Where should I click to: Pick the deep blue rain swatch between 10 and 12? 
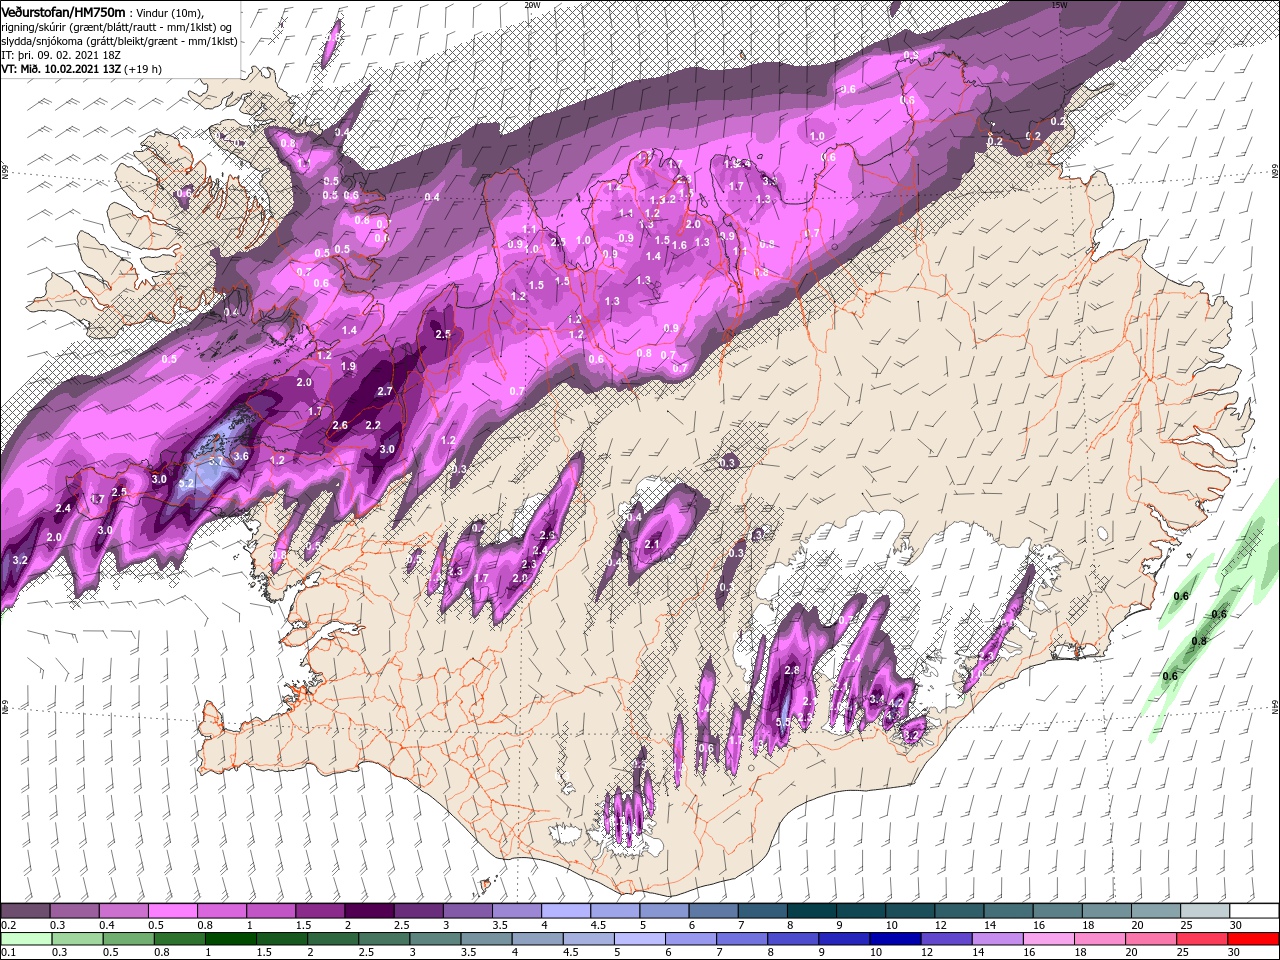point(896,939)
